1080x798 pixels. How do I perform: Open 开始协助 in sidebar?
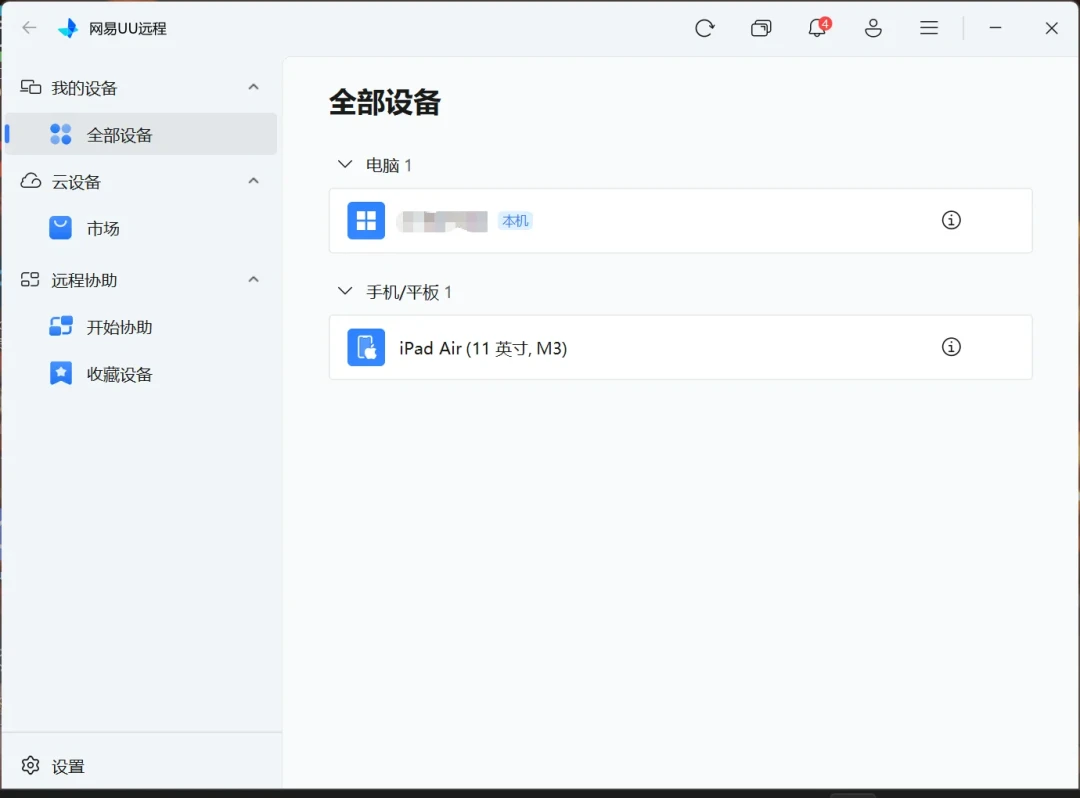pyautogui.click(x=141, y=327)
